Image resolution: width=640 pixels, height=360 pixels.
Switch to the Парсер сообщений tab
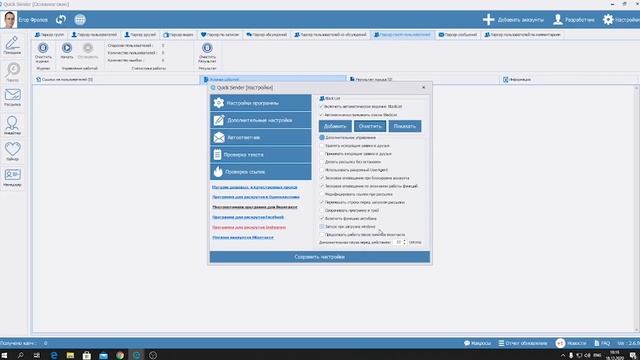[458, 35]
